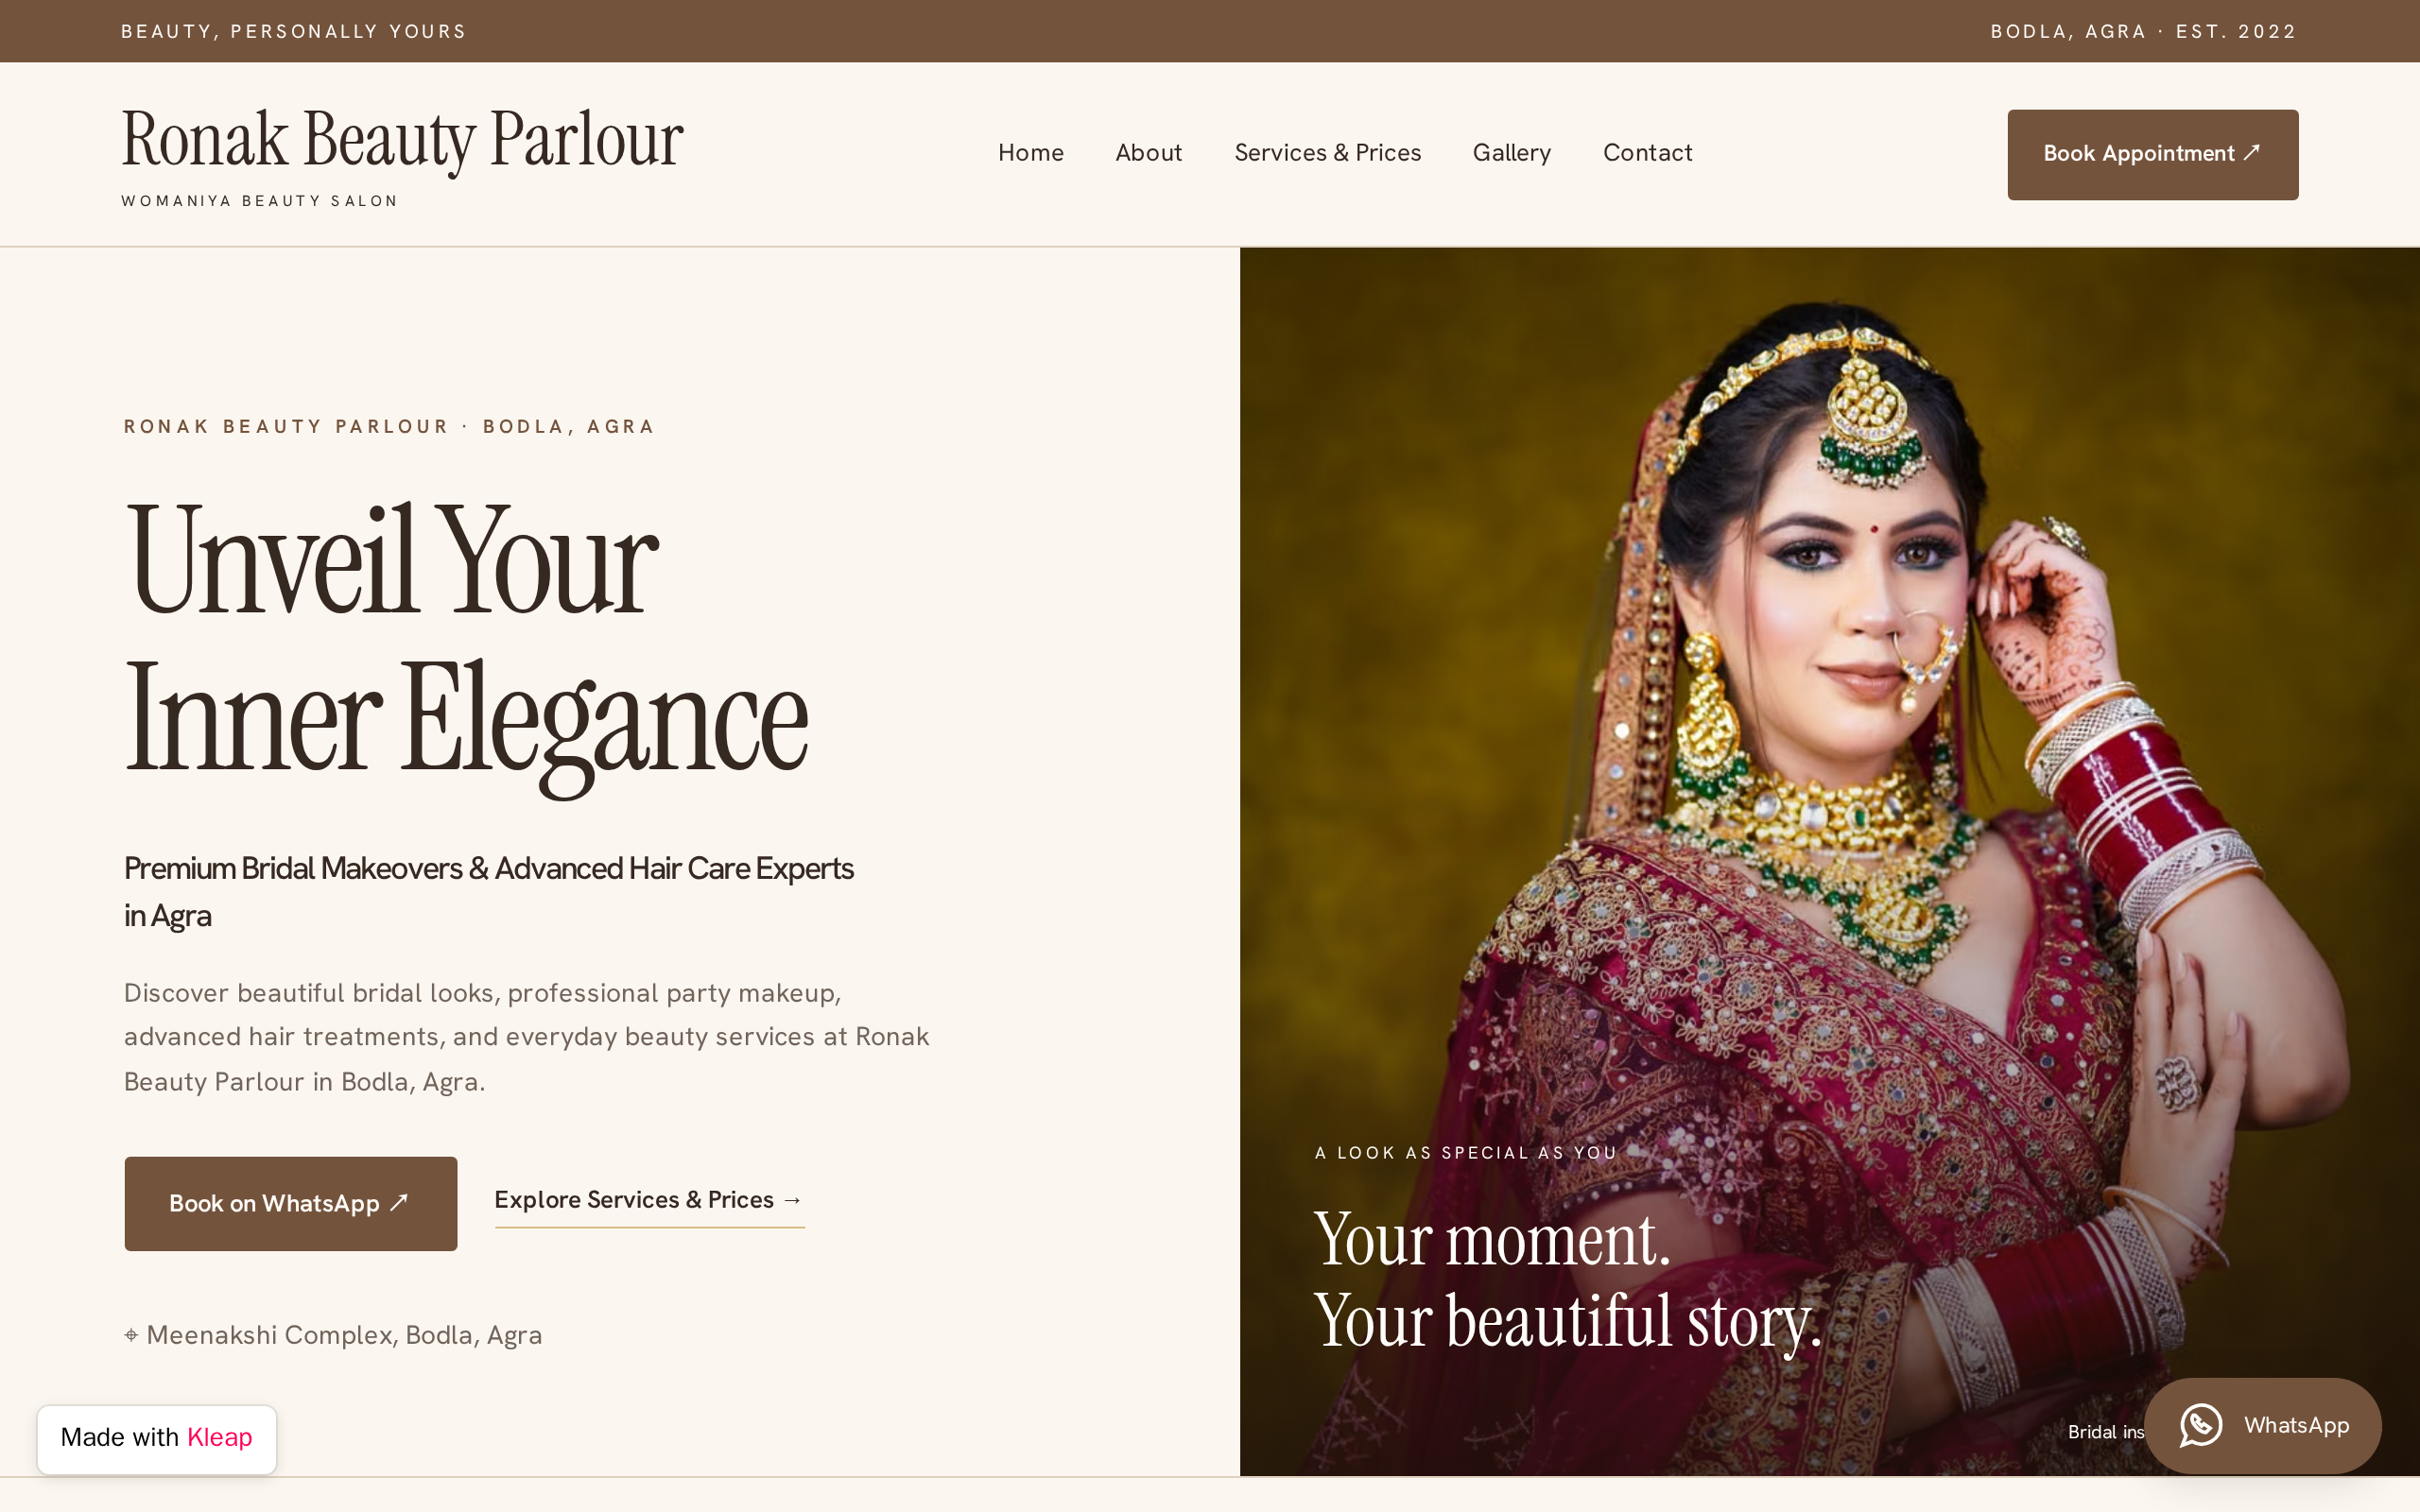Viewport: 2420px width, 1512px height.
Task: Go to the About page
Action: pos(1148,153)
